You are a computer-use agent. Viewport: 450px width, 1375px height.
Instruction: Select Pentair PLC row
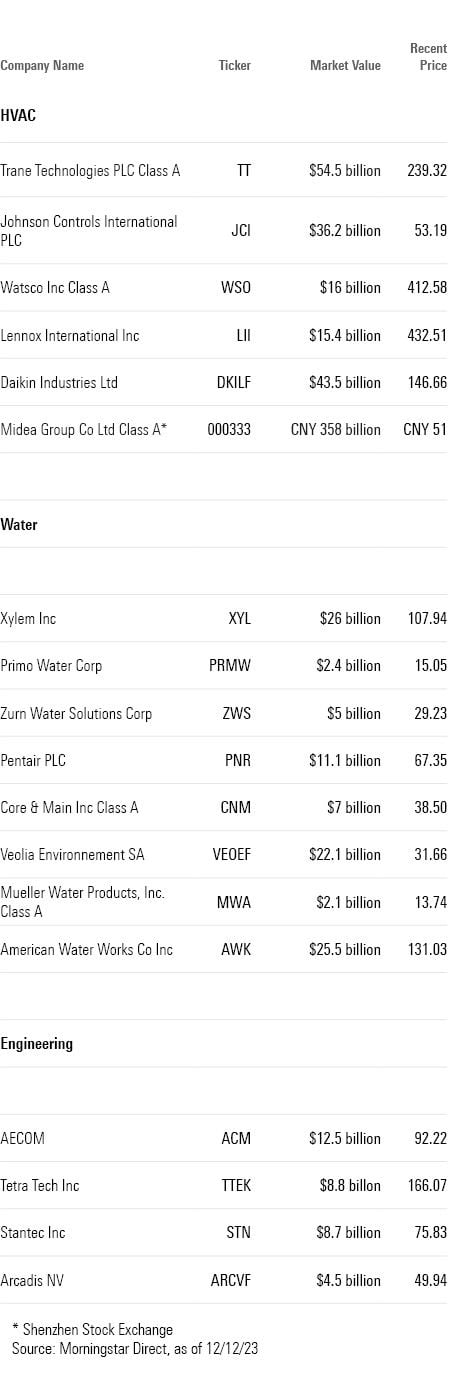pos(224,761)
